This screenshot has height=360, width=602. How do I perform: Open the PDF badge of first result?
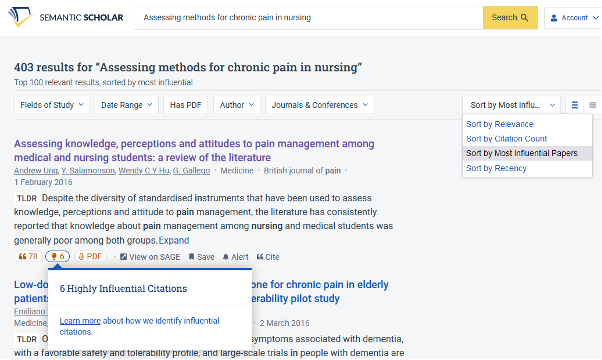click(x=90, y=256)
